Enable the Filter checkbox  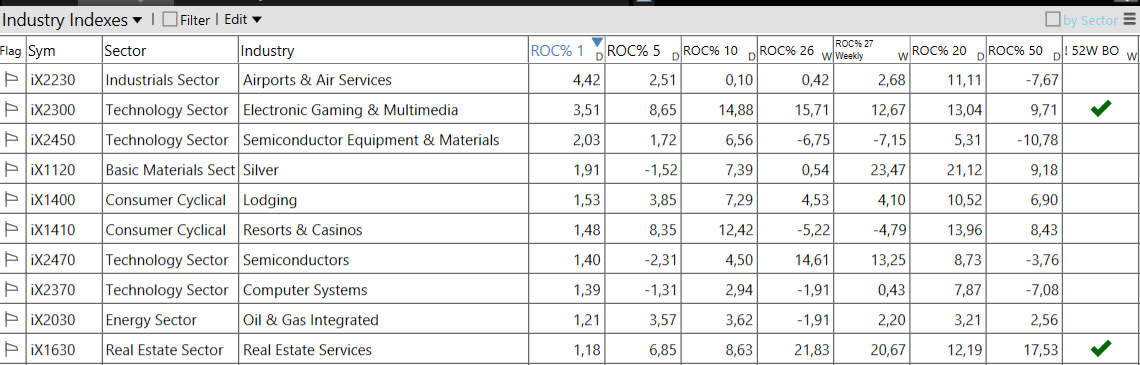pyautogui.click(x=169, y=20)
